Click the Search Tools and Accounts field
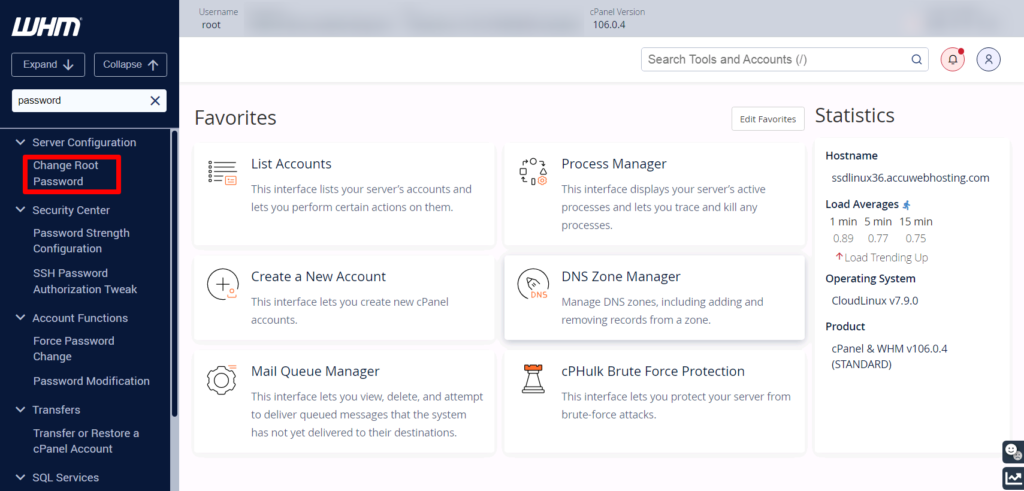Screen dimensions: 1024x491 pyautogui.click(x=784, y=59)
